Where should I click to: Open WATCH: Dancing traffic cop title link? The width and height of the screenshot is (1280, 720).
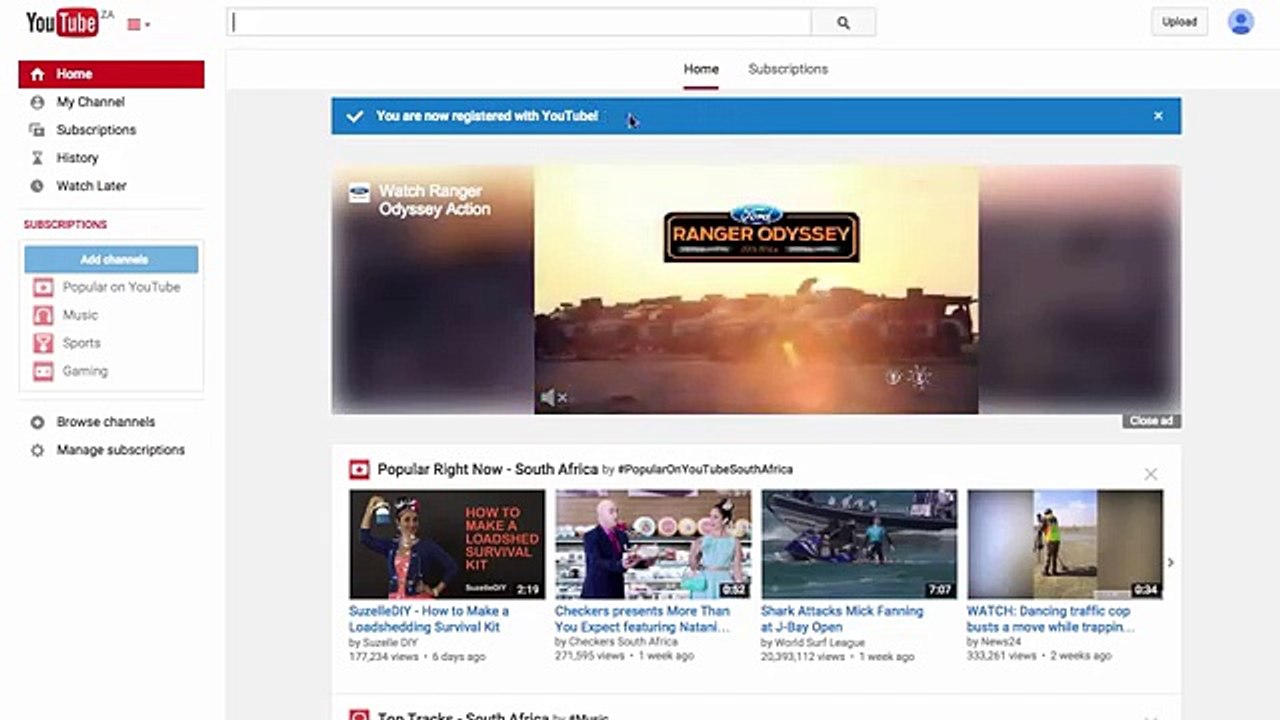click(x=1051, y=619)
